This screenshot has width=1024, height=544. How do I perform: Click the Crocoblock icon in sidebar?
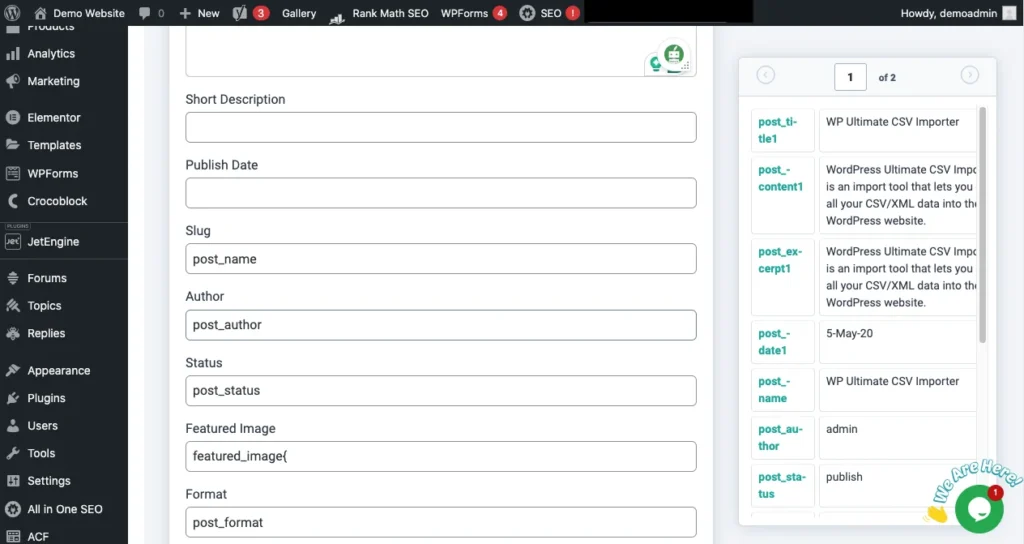[x=13, y=201]
